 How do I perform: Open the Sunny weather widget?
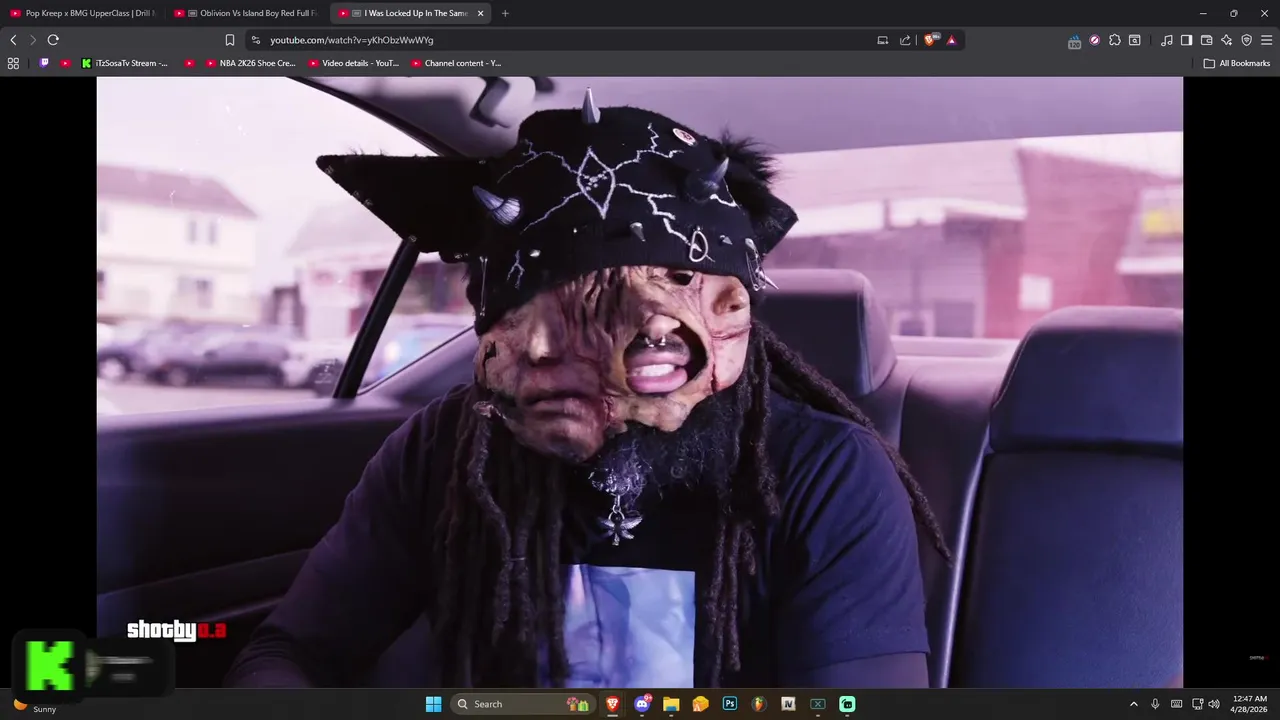[35, 706]
